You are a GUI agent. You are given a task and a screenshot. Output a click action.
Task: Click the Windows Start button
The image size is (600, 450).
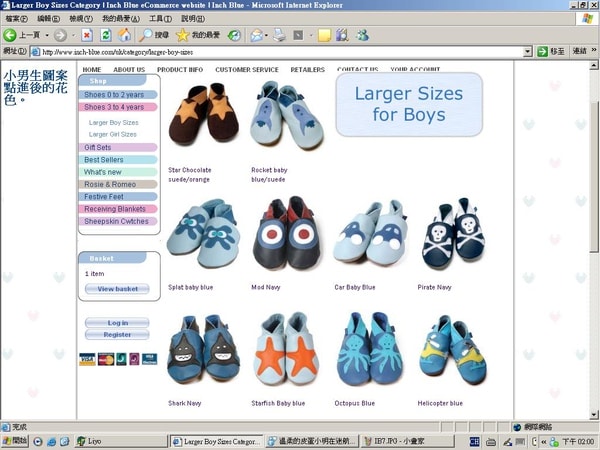[x=15, y=441]
